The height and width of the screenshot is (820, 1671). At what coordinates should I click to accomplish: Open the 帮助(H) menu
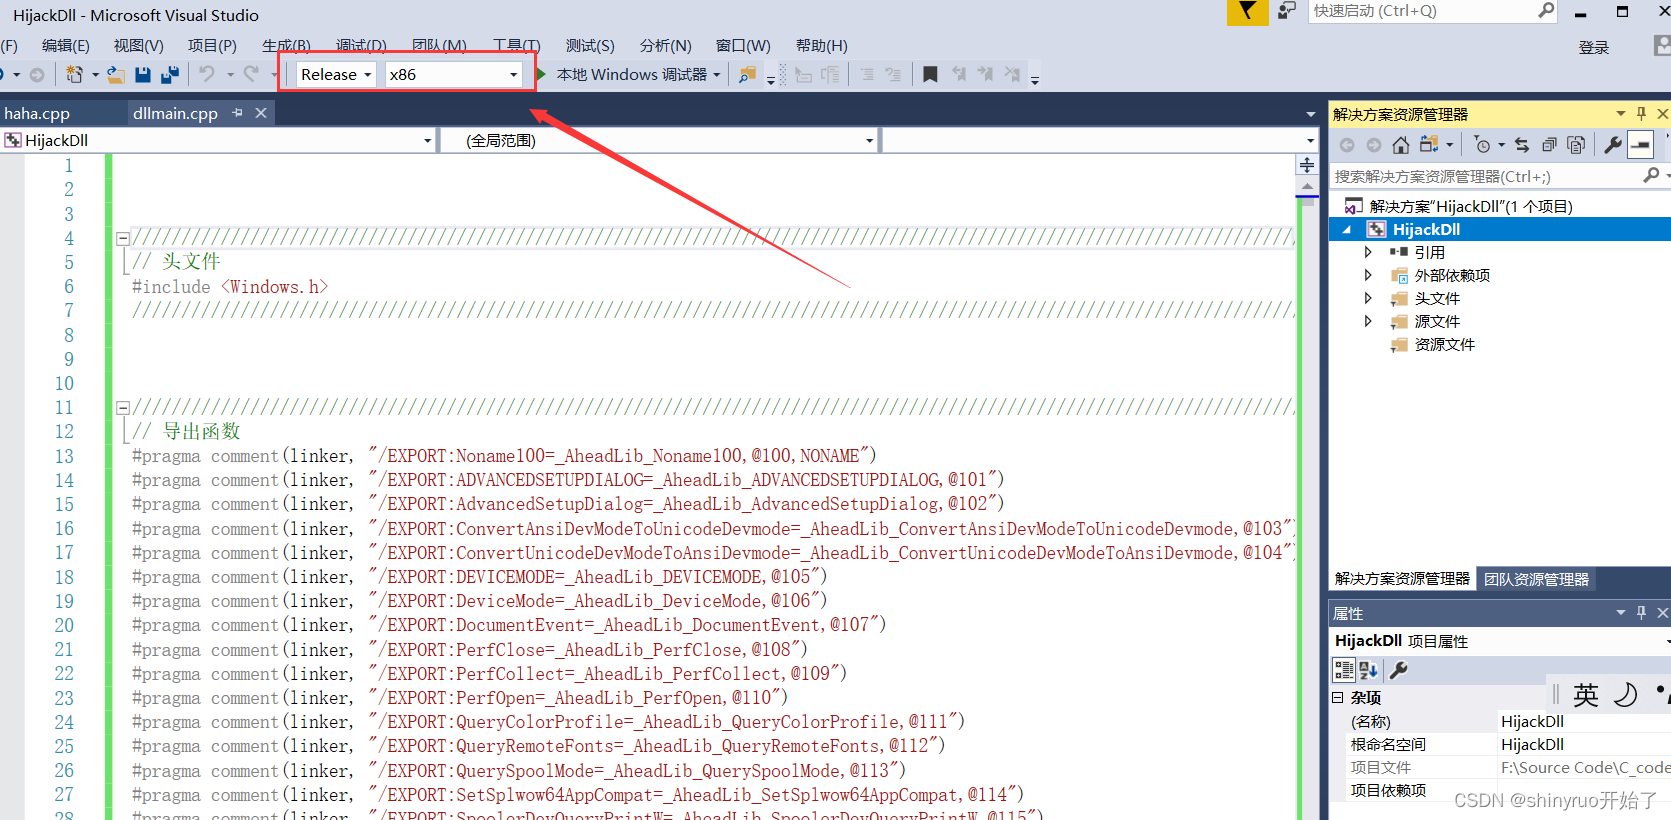tap(822, 46)
